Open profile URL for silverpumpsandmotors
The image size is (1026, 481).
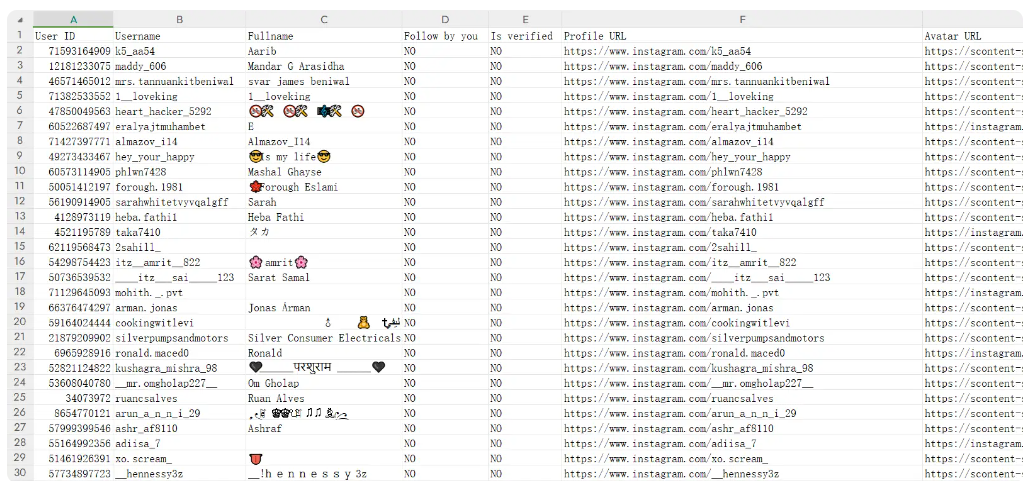[x=742, y=338]
